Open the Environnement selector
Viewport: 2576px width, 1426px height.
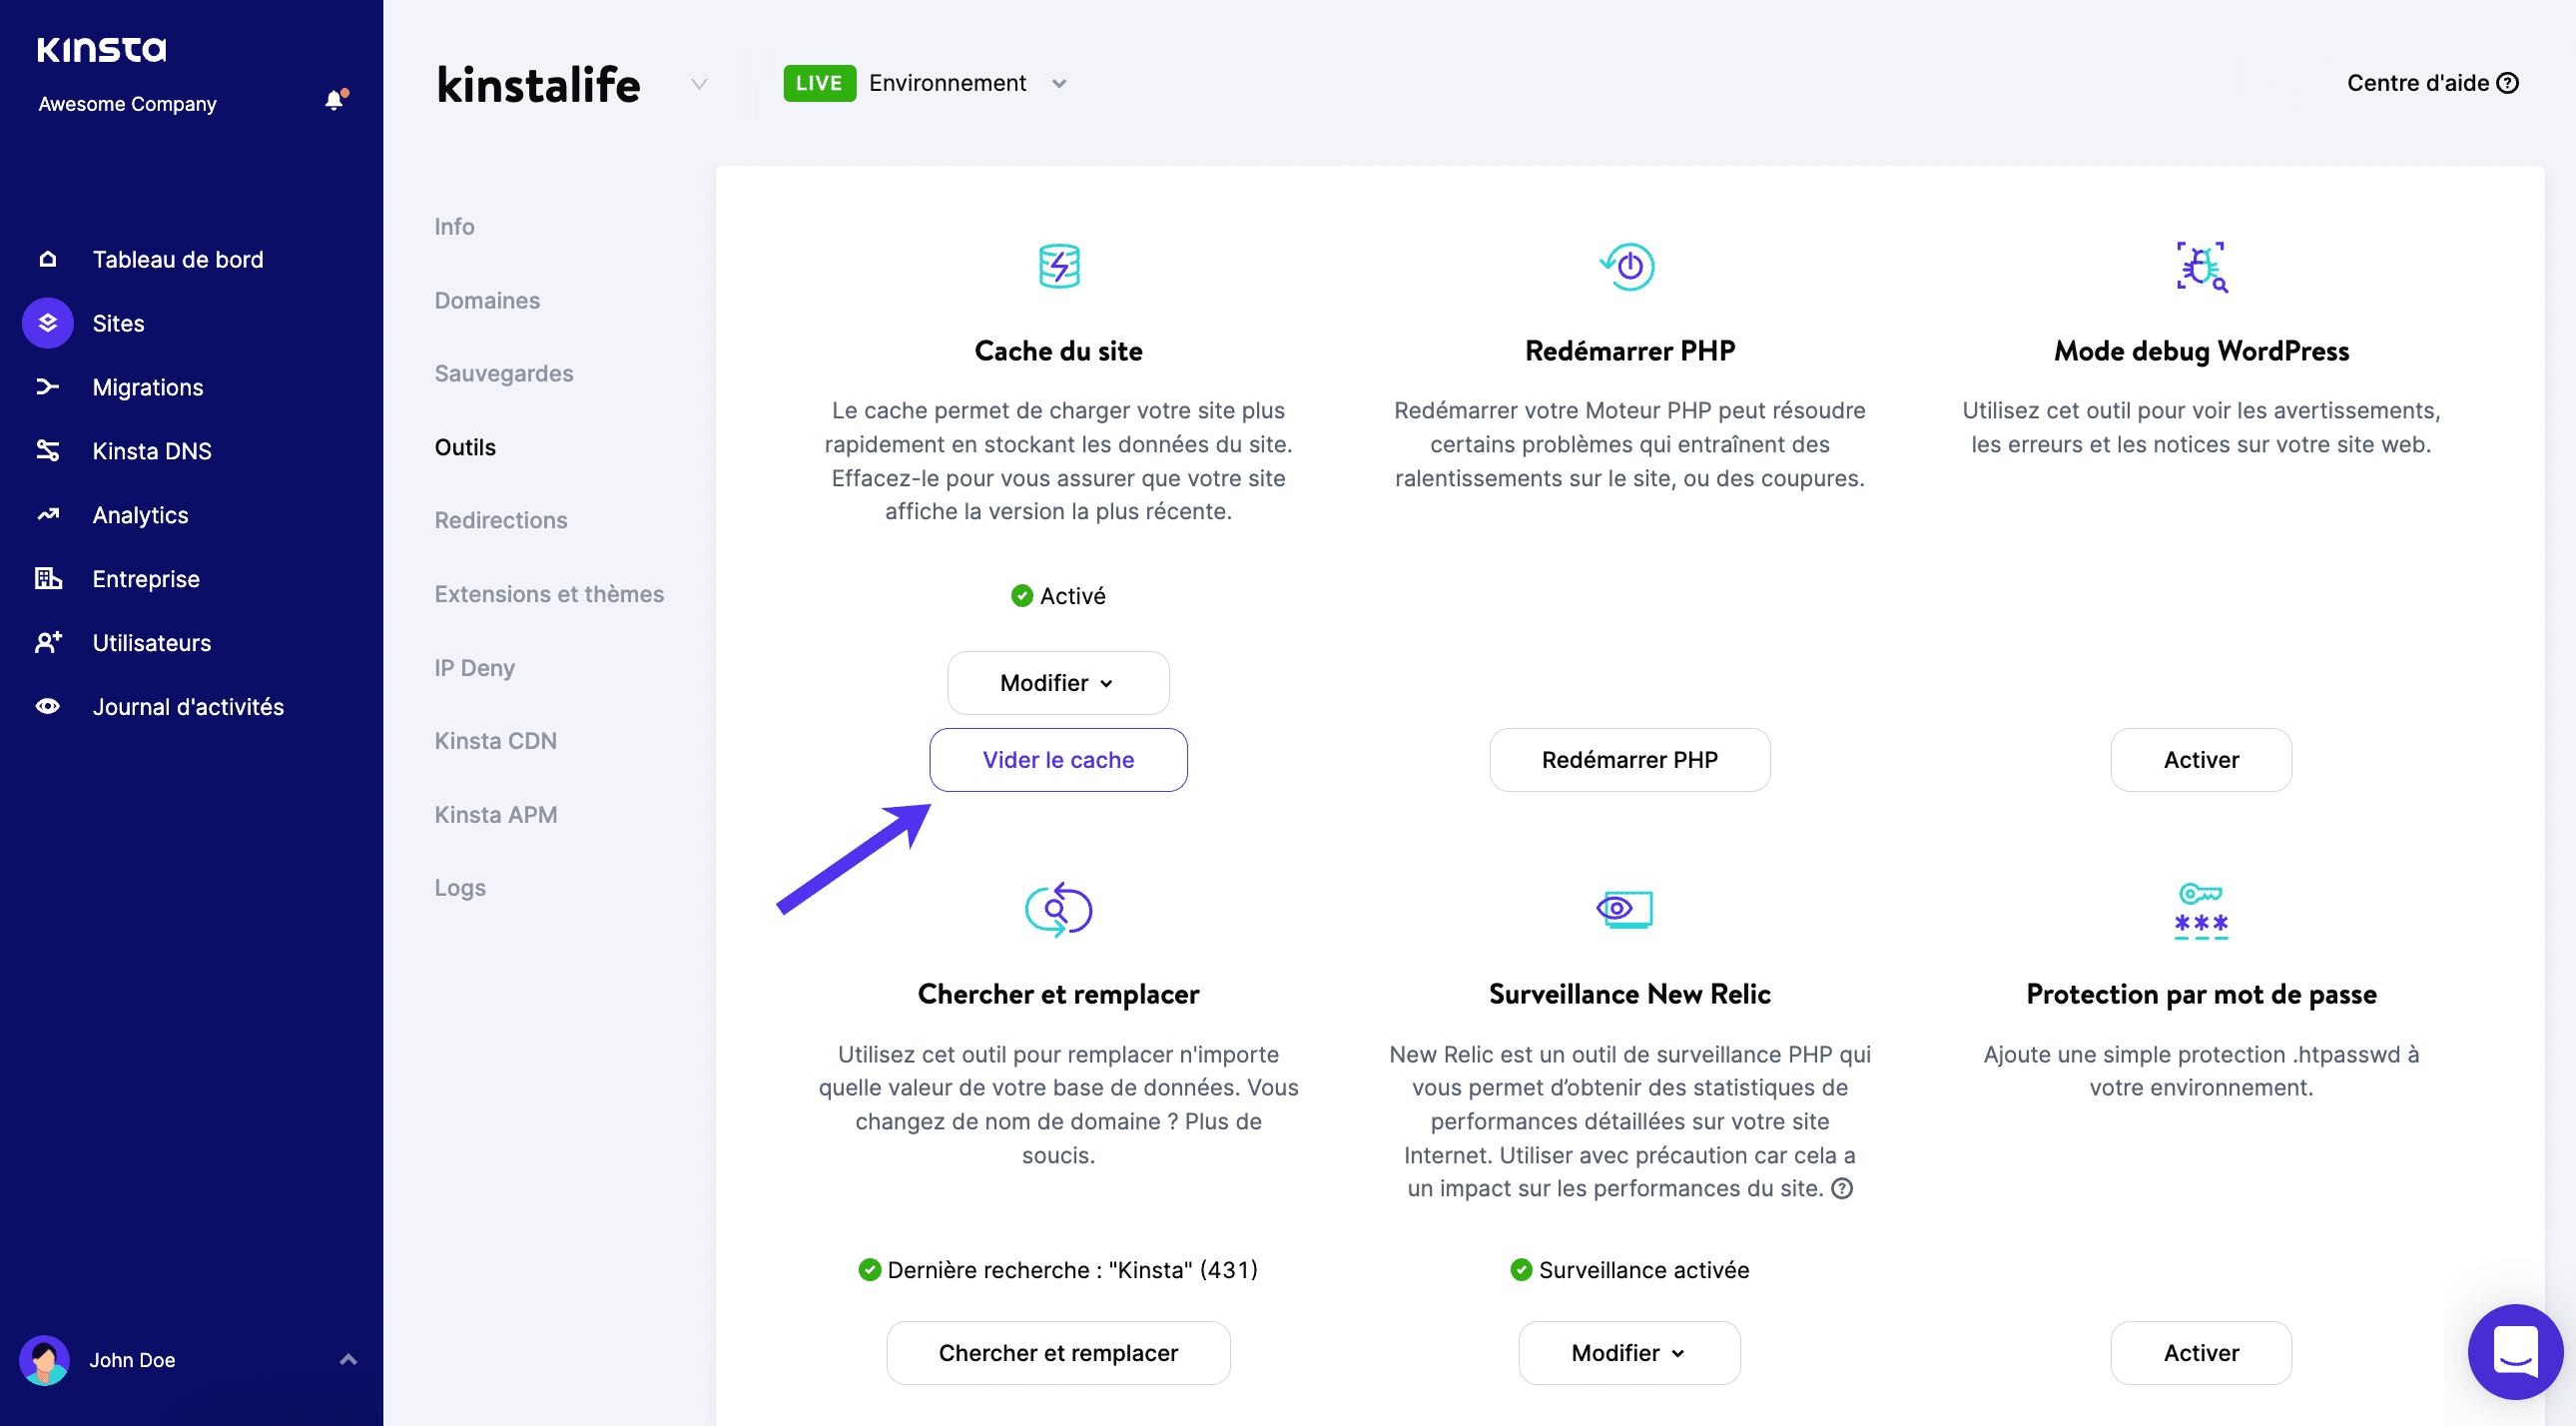click(x=1059, y=84)
